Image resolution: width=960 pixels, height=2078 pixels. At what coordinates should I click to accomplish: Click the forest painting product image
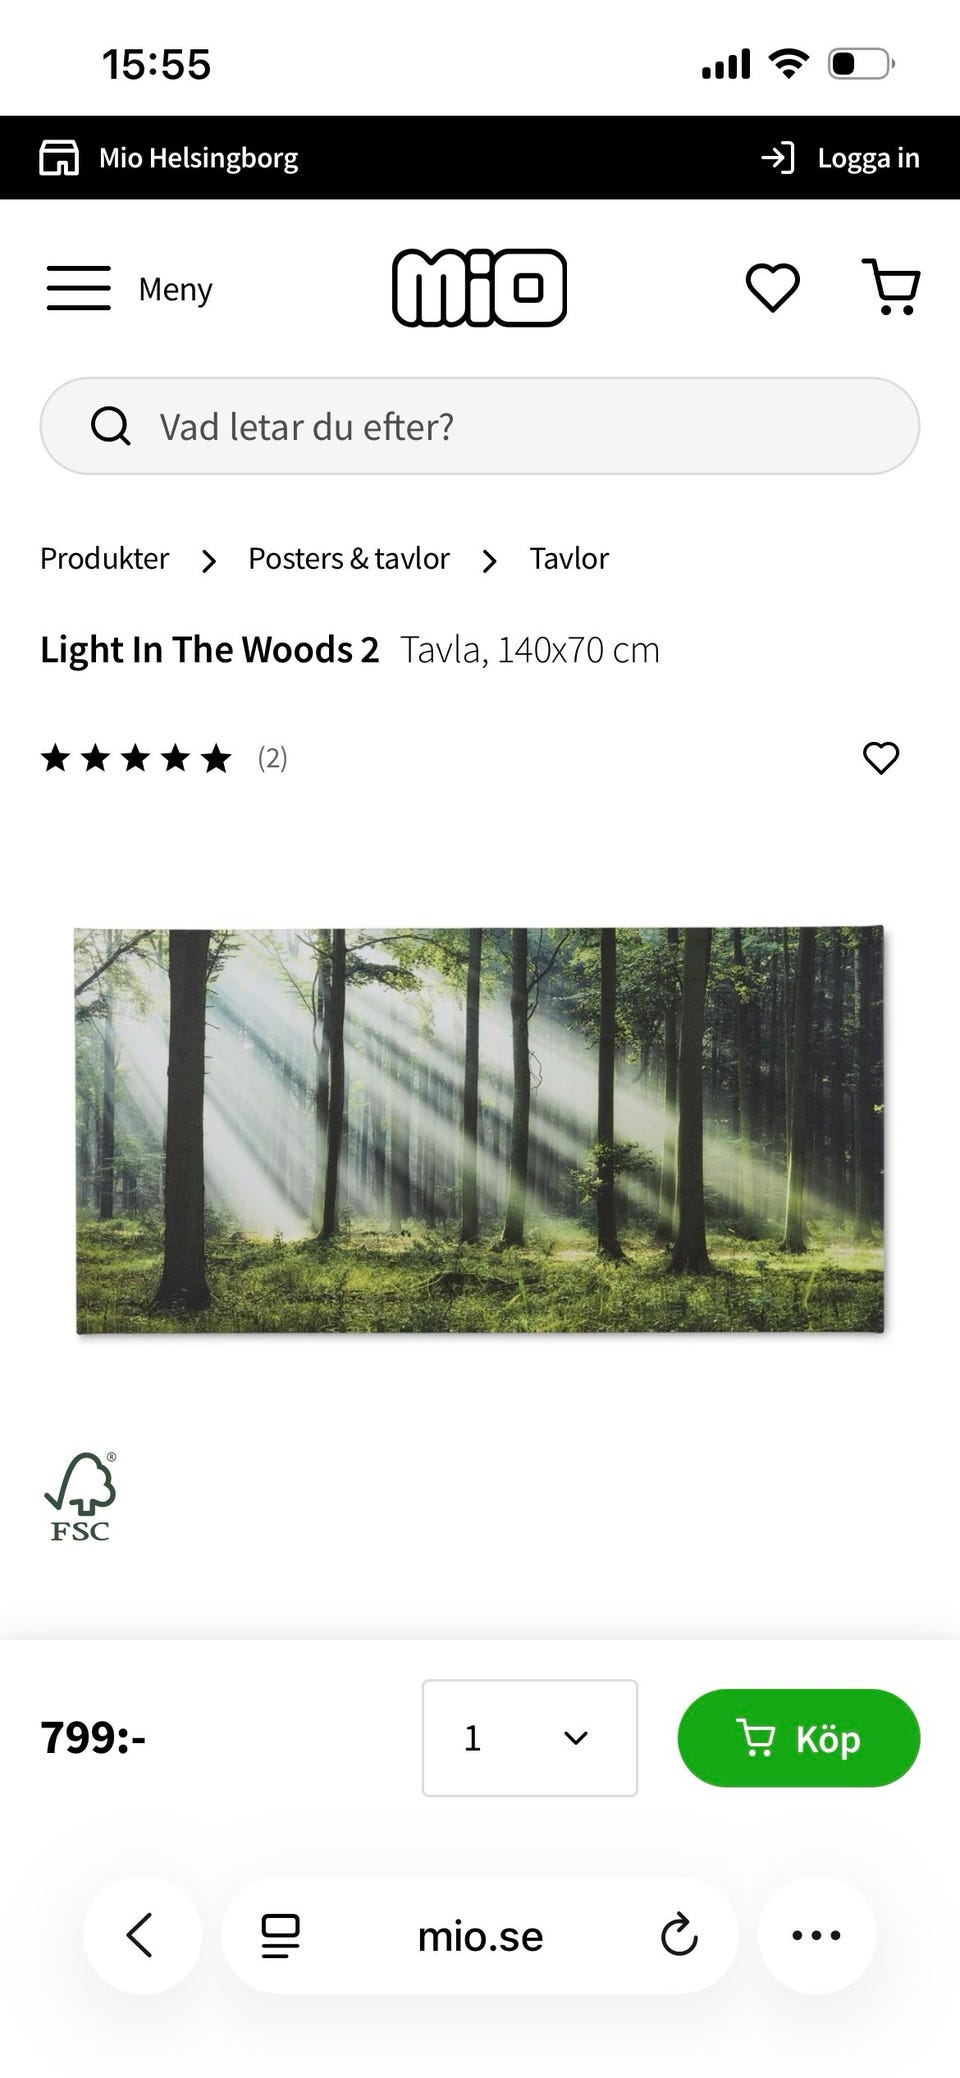tap(480, 1131)
